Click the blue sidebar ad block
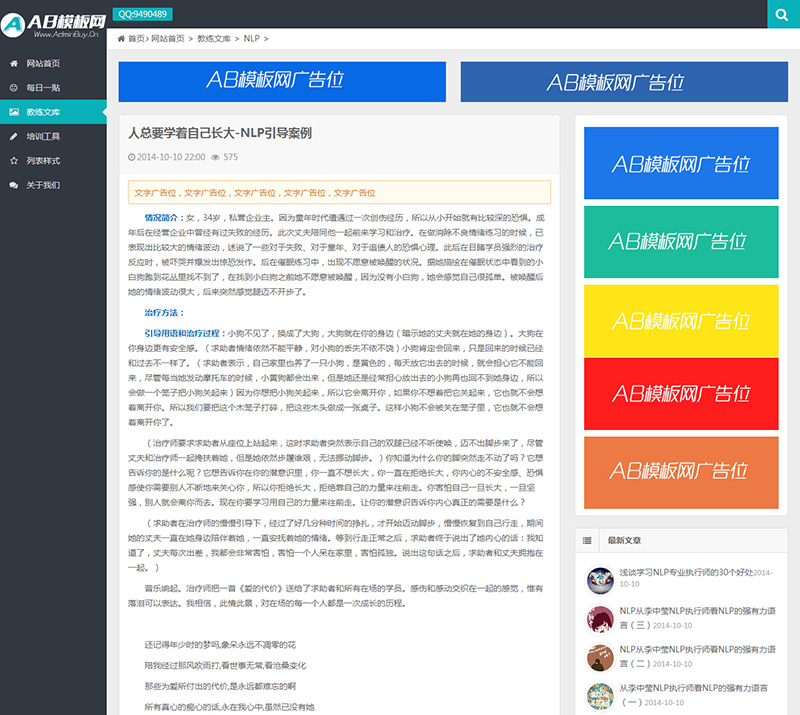 tap(681, 163)
